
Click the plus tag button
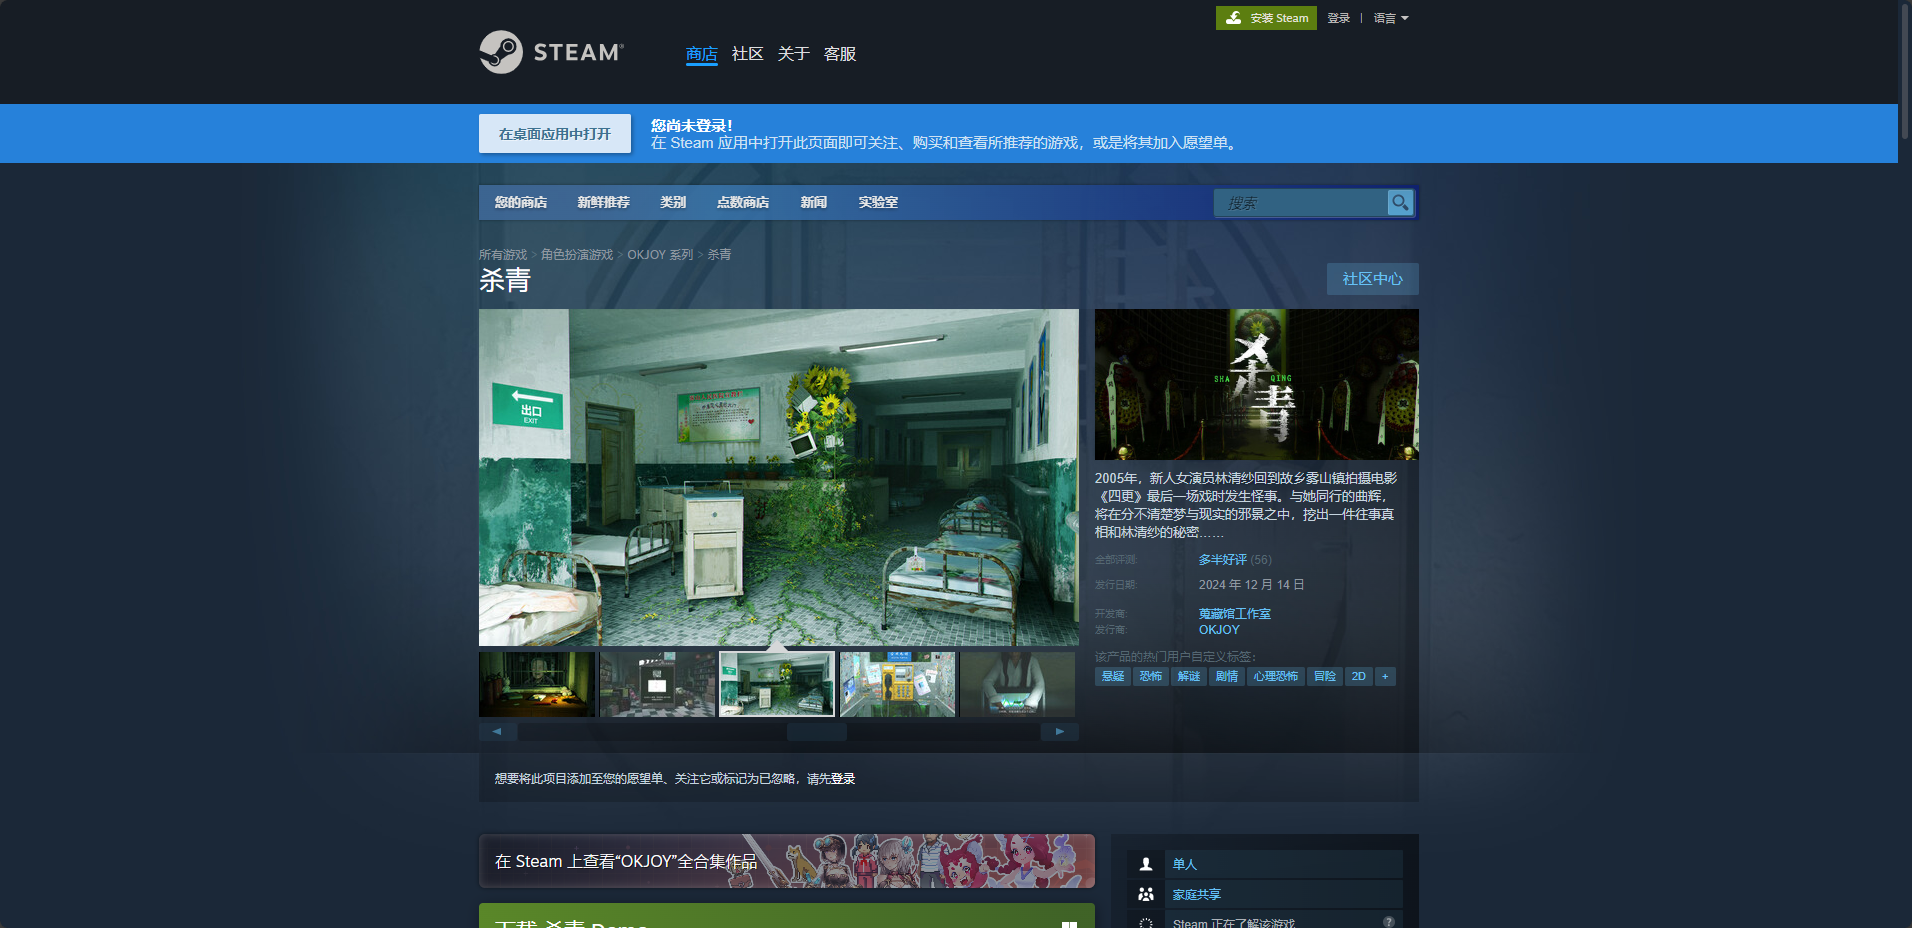pyautogui.click(x=1385, y=676)
